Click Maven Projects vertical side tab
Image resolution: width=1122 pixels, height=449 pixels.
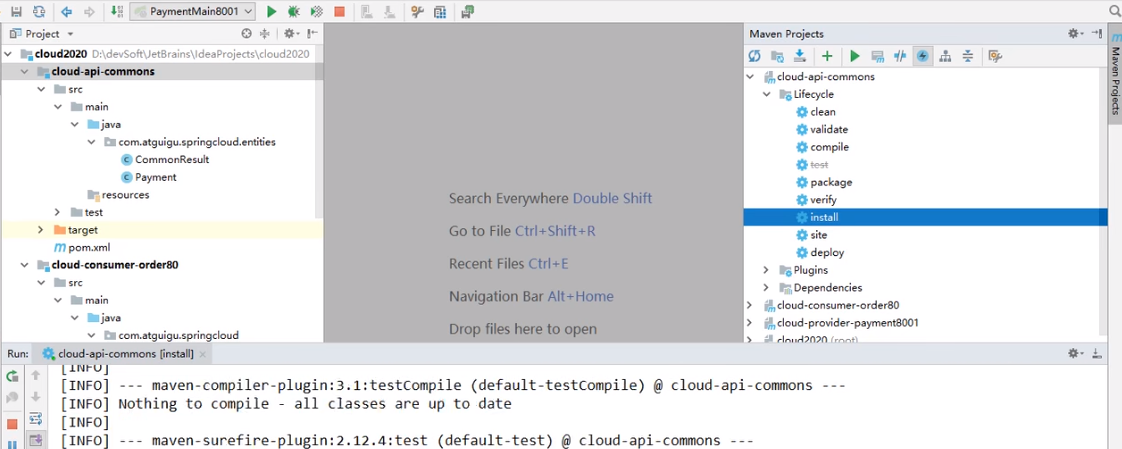coord(1115,72)
